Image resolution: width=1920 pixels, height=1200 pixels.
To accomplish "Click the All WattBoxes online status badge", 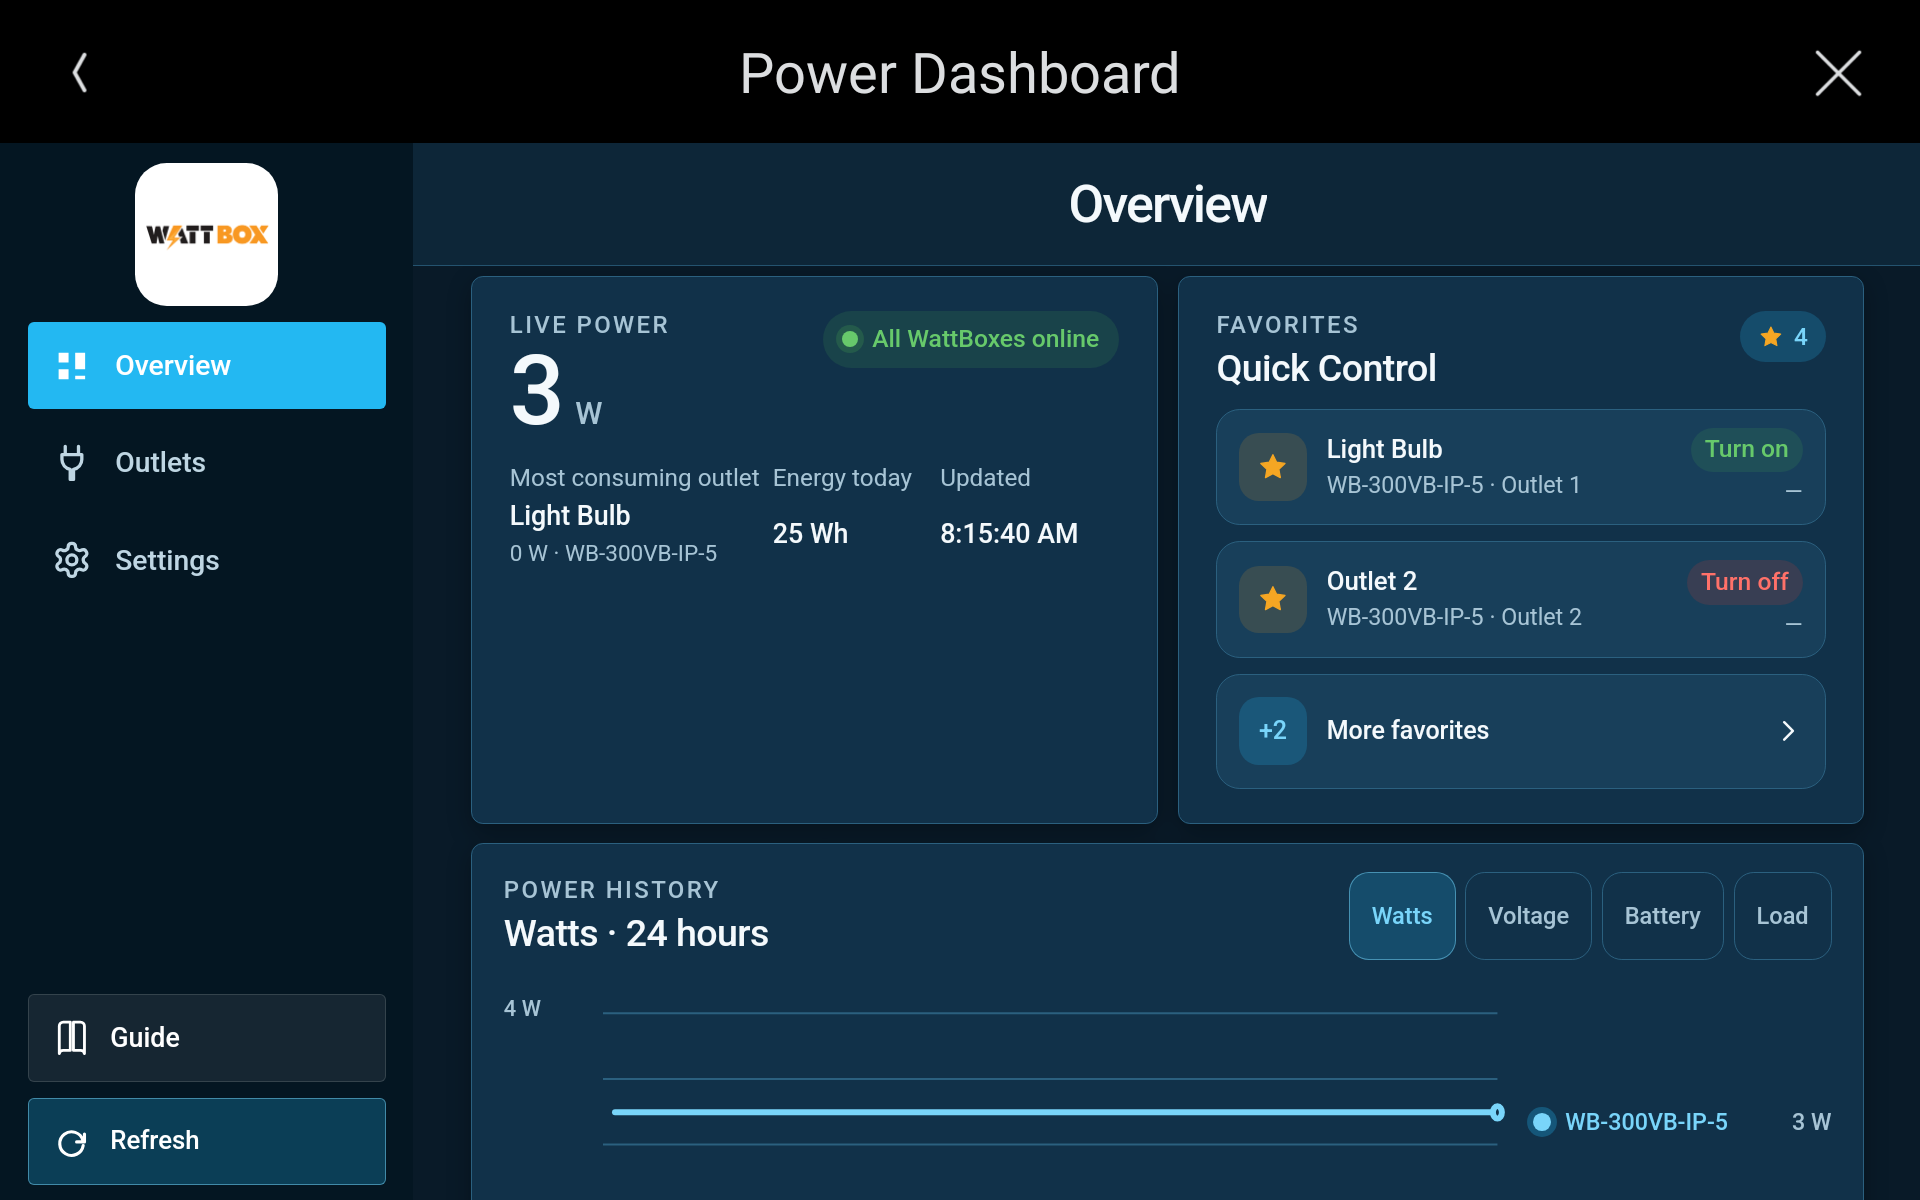I will pos(970,339).
